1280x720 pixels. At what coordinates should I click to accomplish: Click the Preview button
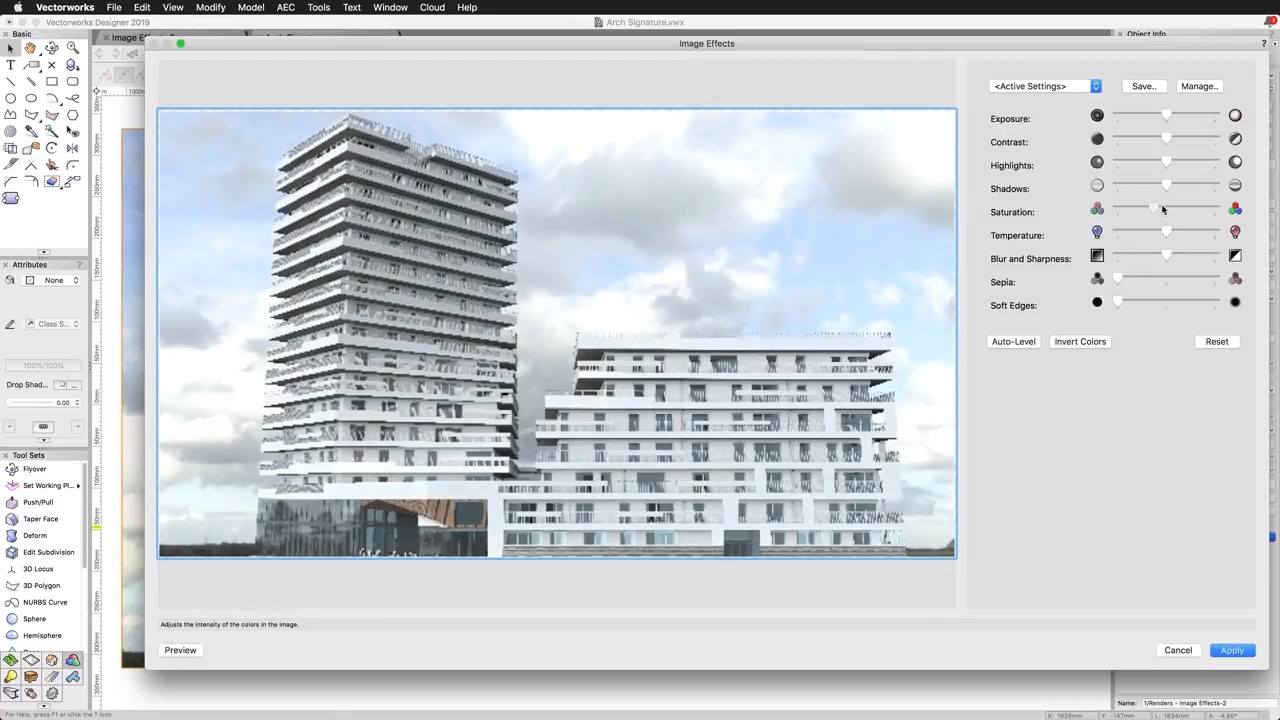coord(180,650)
